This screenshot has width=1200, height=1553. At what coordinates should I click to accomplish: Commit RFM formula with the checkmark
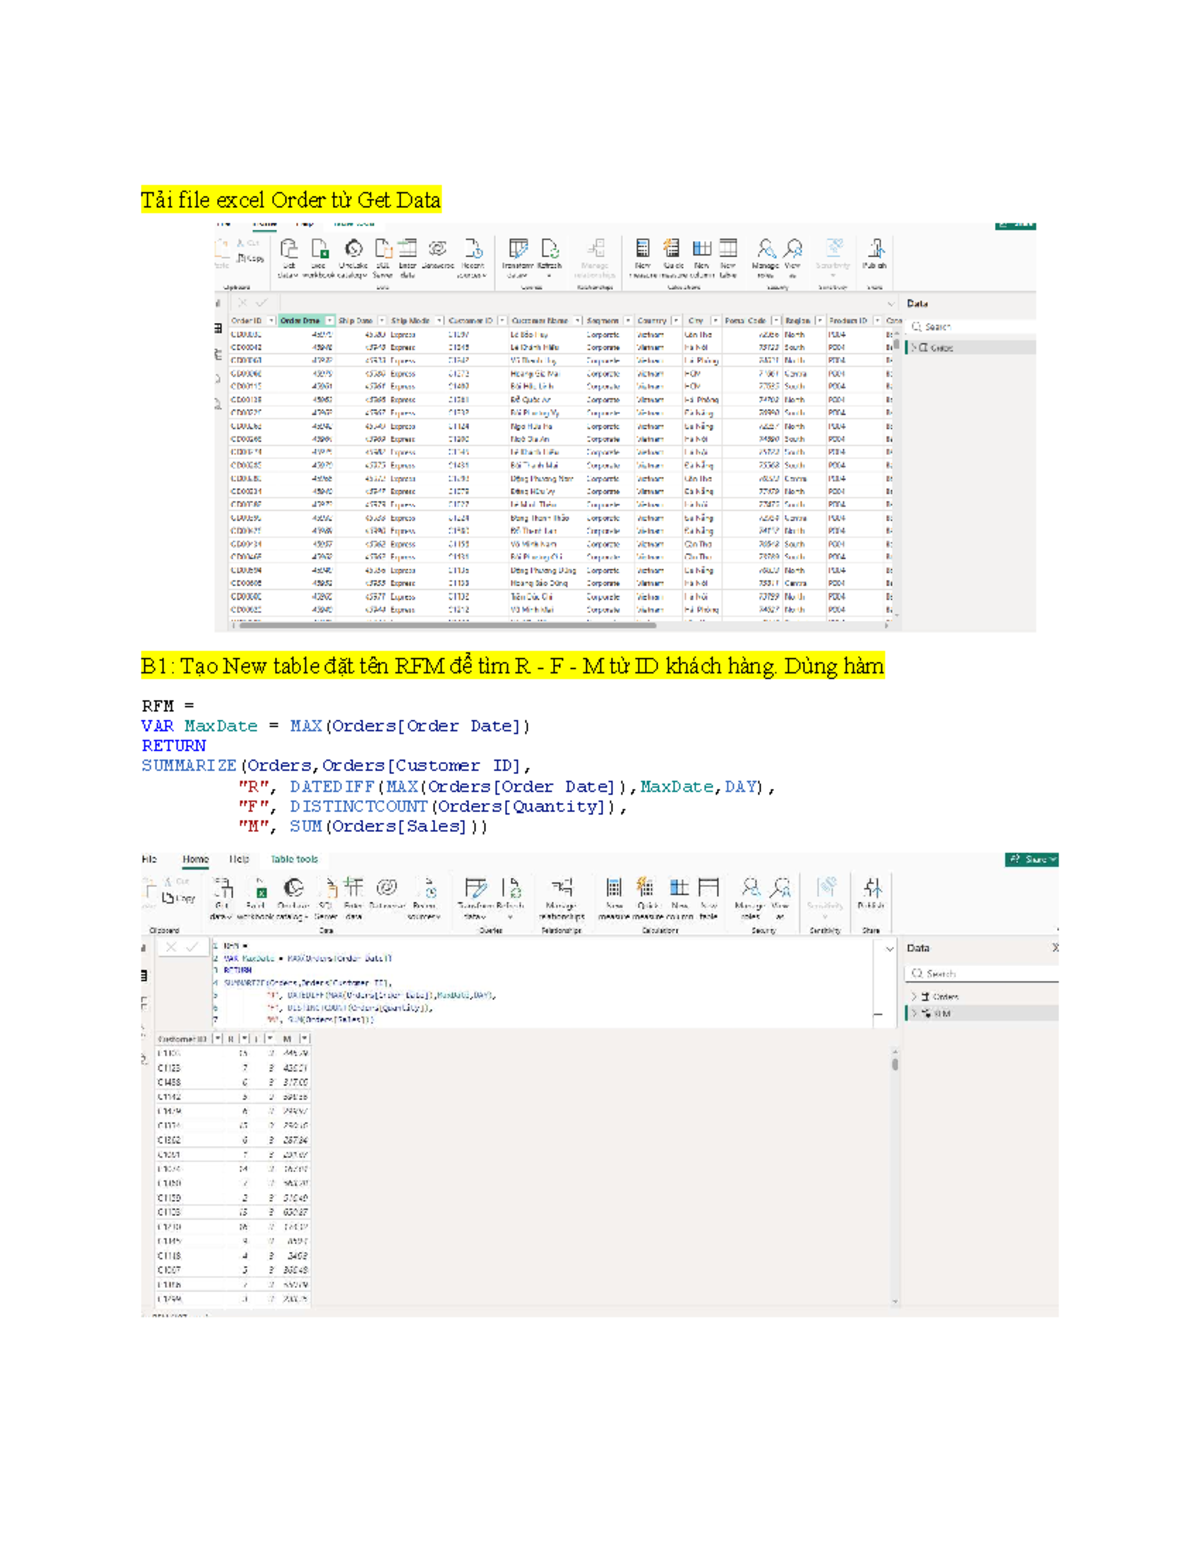(x=192, y=947)
